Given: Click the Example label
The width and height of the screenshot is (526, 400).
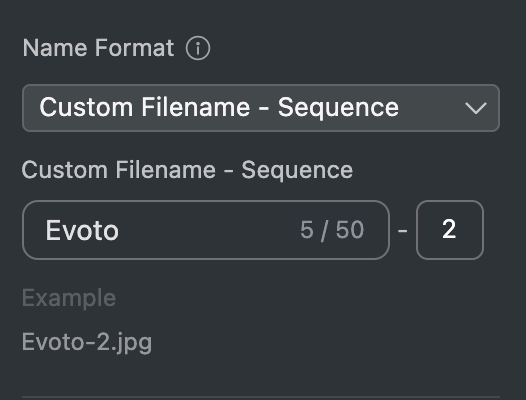Looking at the screenshot, I should coord(69,298).
